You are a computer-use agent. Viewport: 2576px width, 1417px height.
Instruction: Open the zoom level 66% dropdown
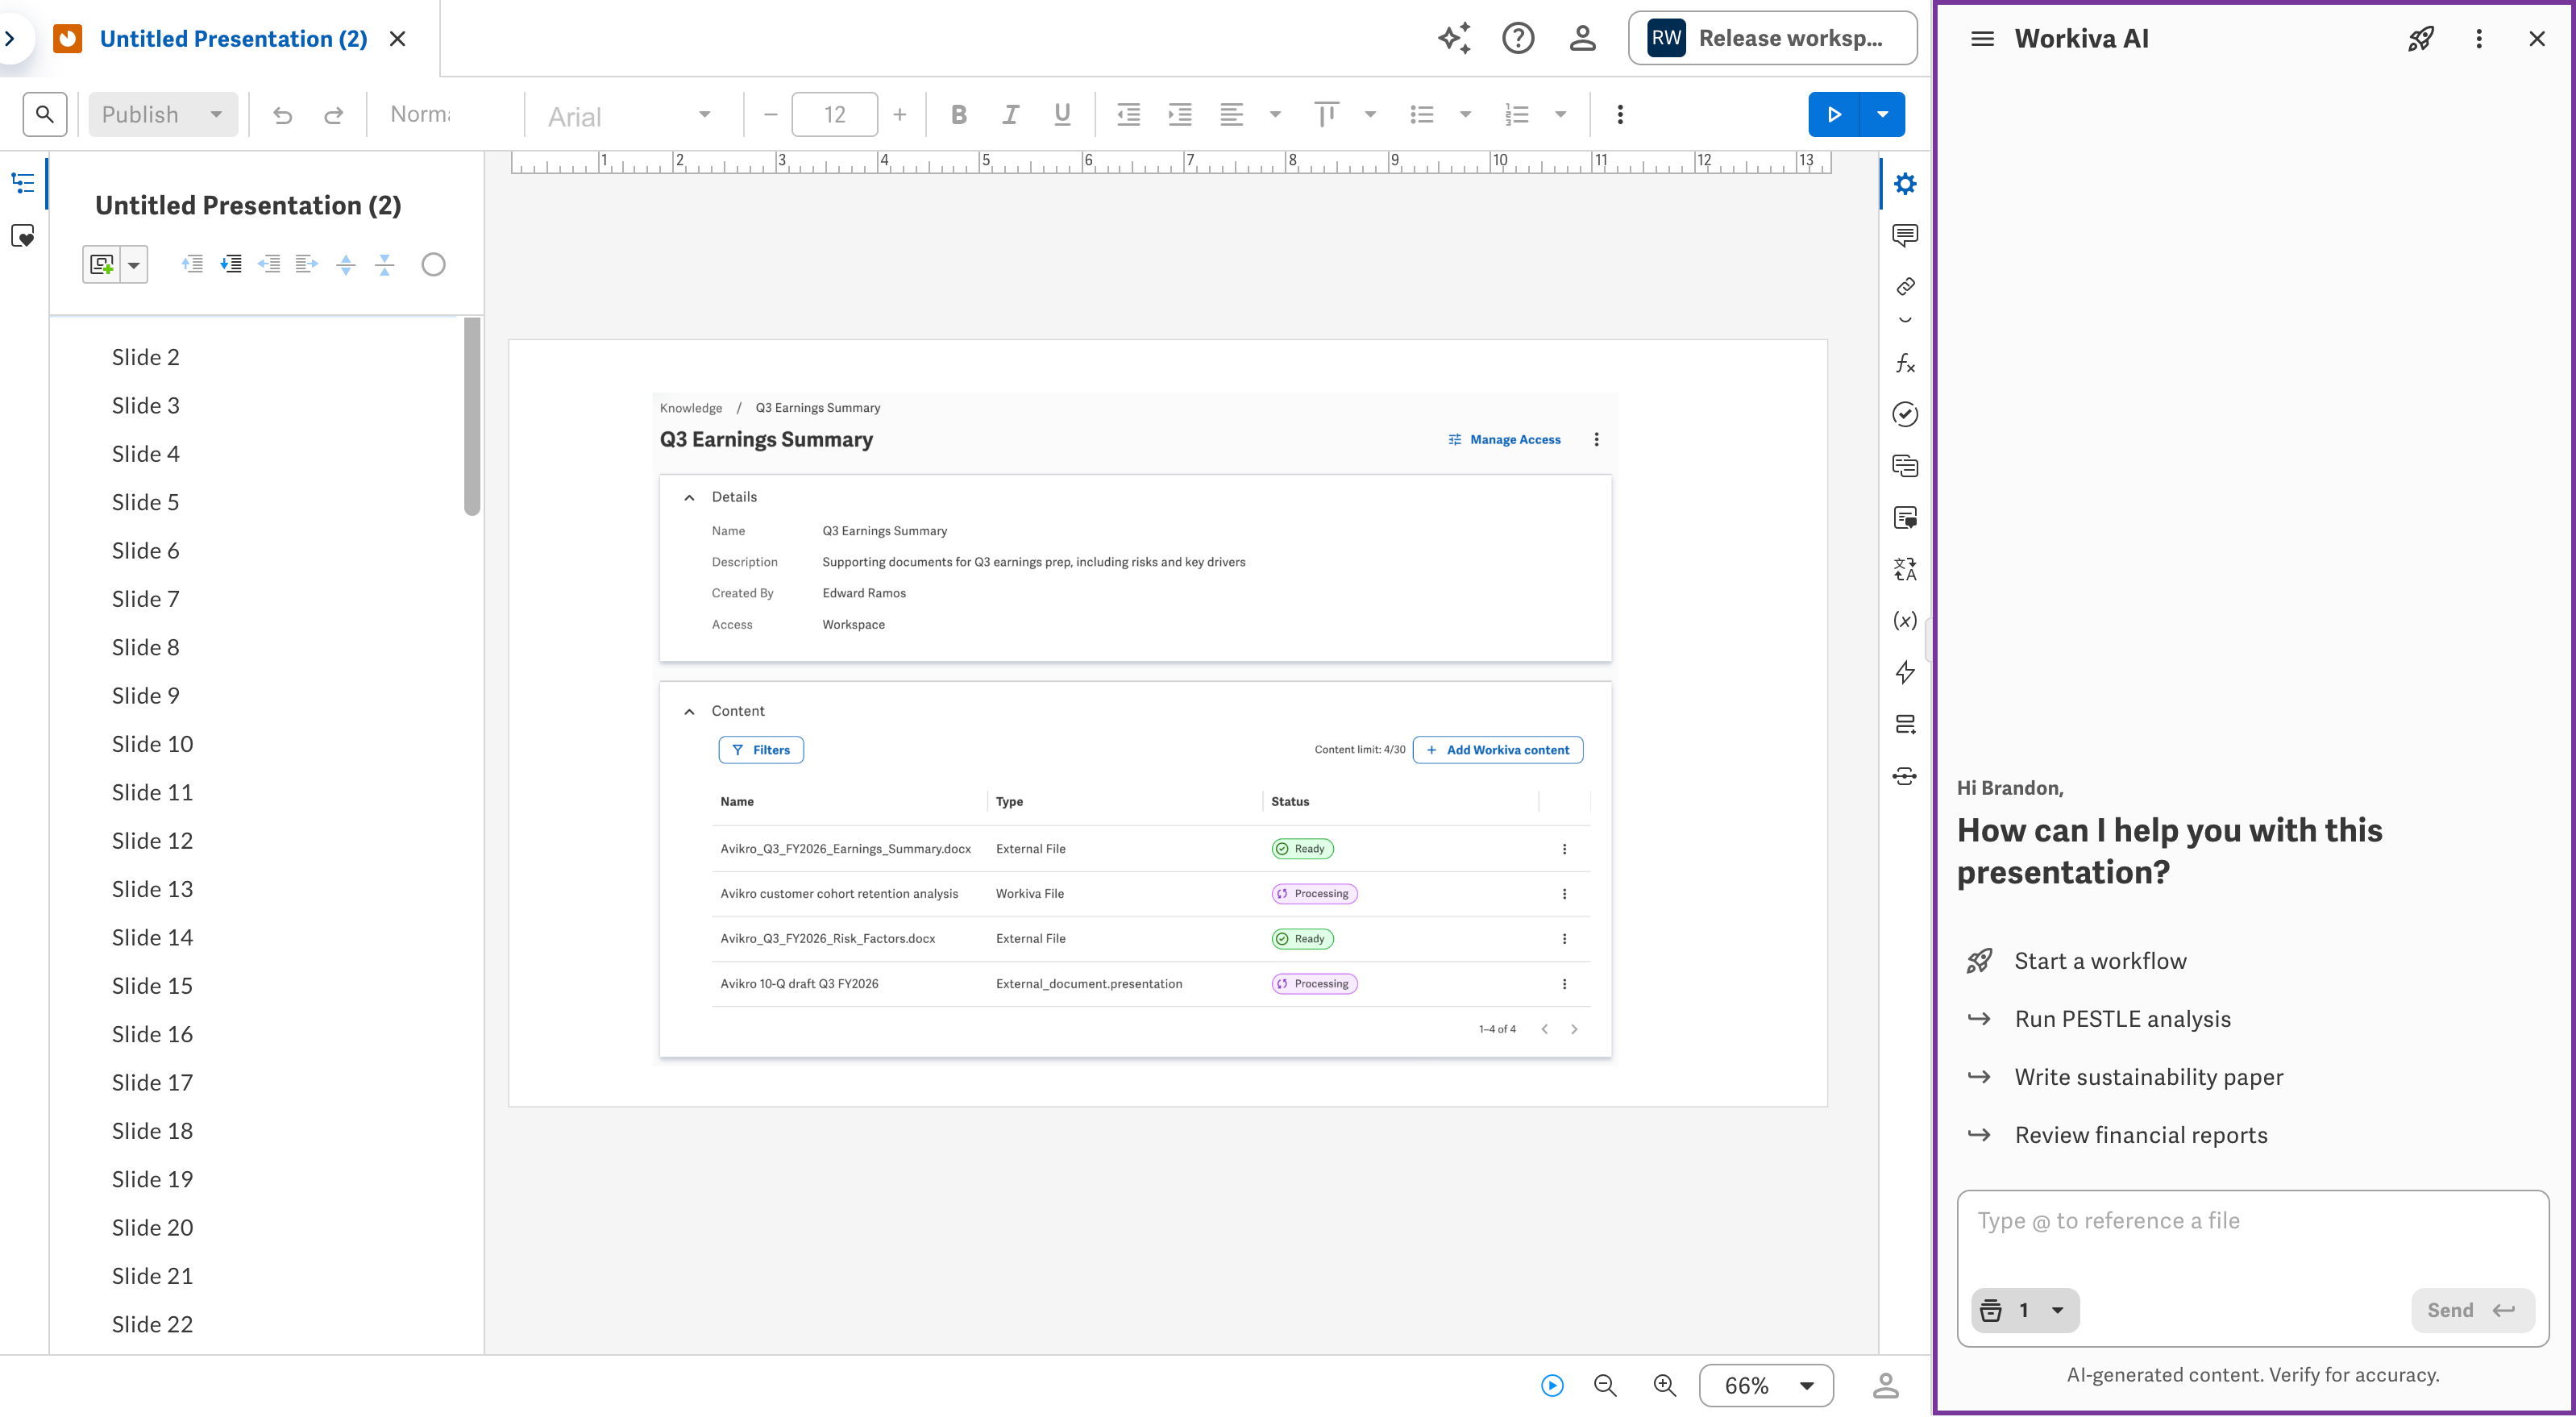click(1766, 1385)
